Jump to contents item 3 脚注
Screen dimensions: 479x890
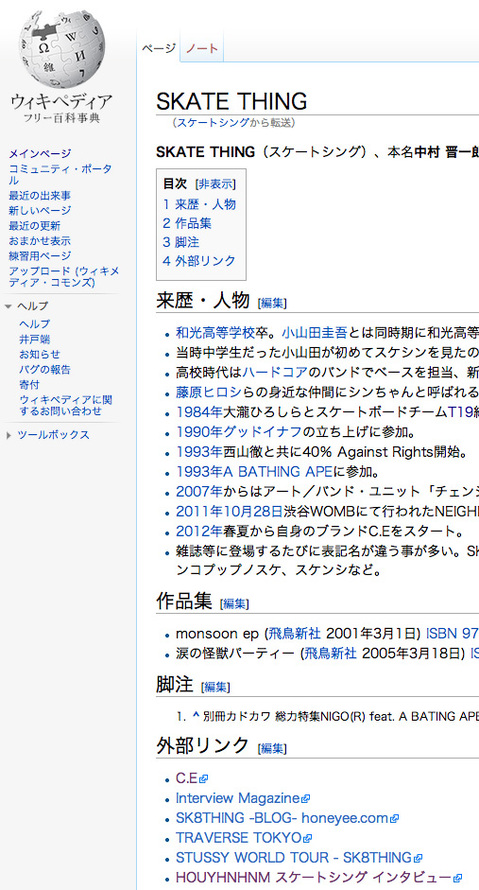point(181,242)
